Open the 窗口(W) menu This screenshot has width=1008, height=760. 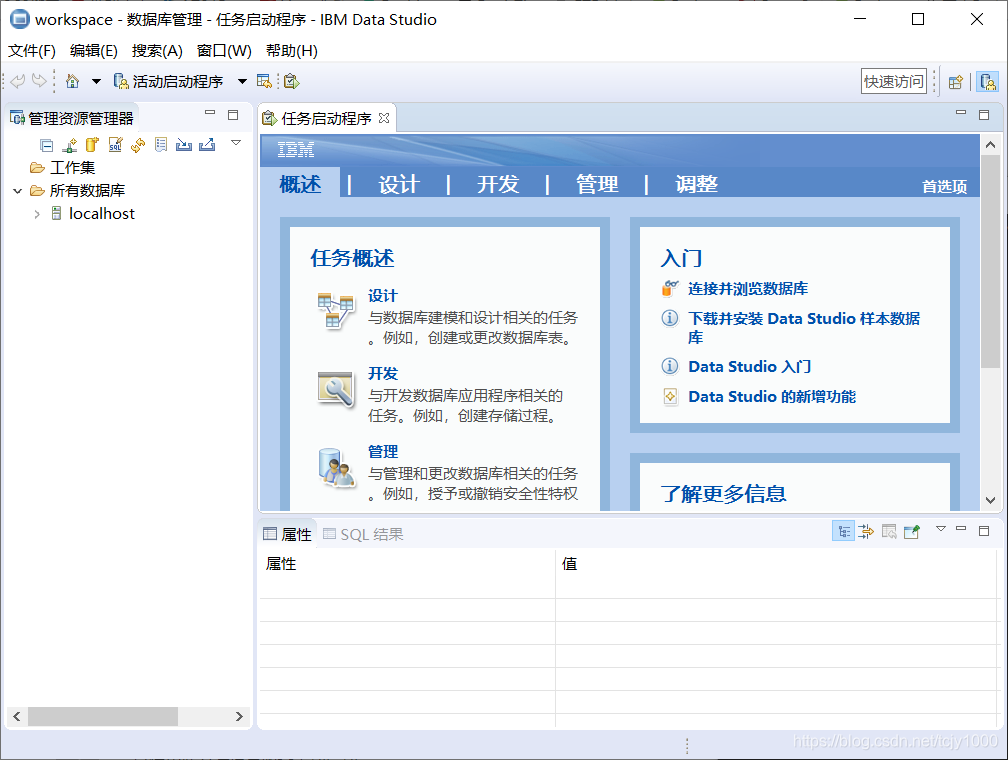click(x=224, y=51)
